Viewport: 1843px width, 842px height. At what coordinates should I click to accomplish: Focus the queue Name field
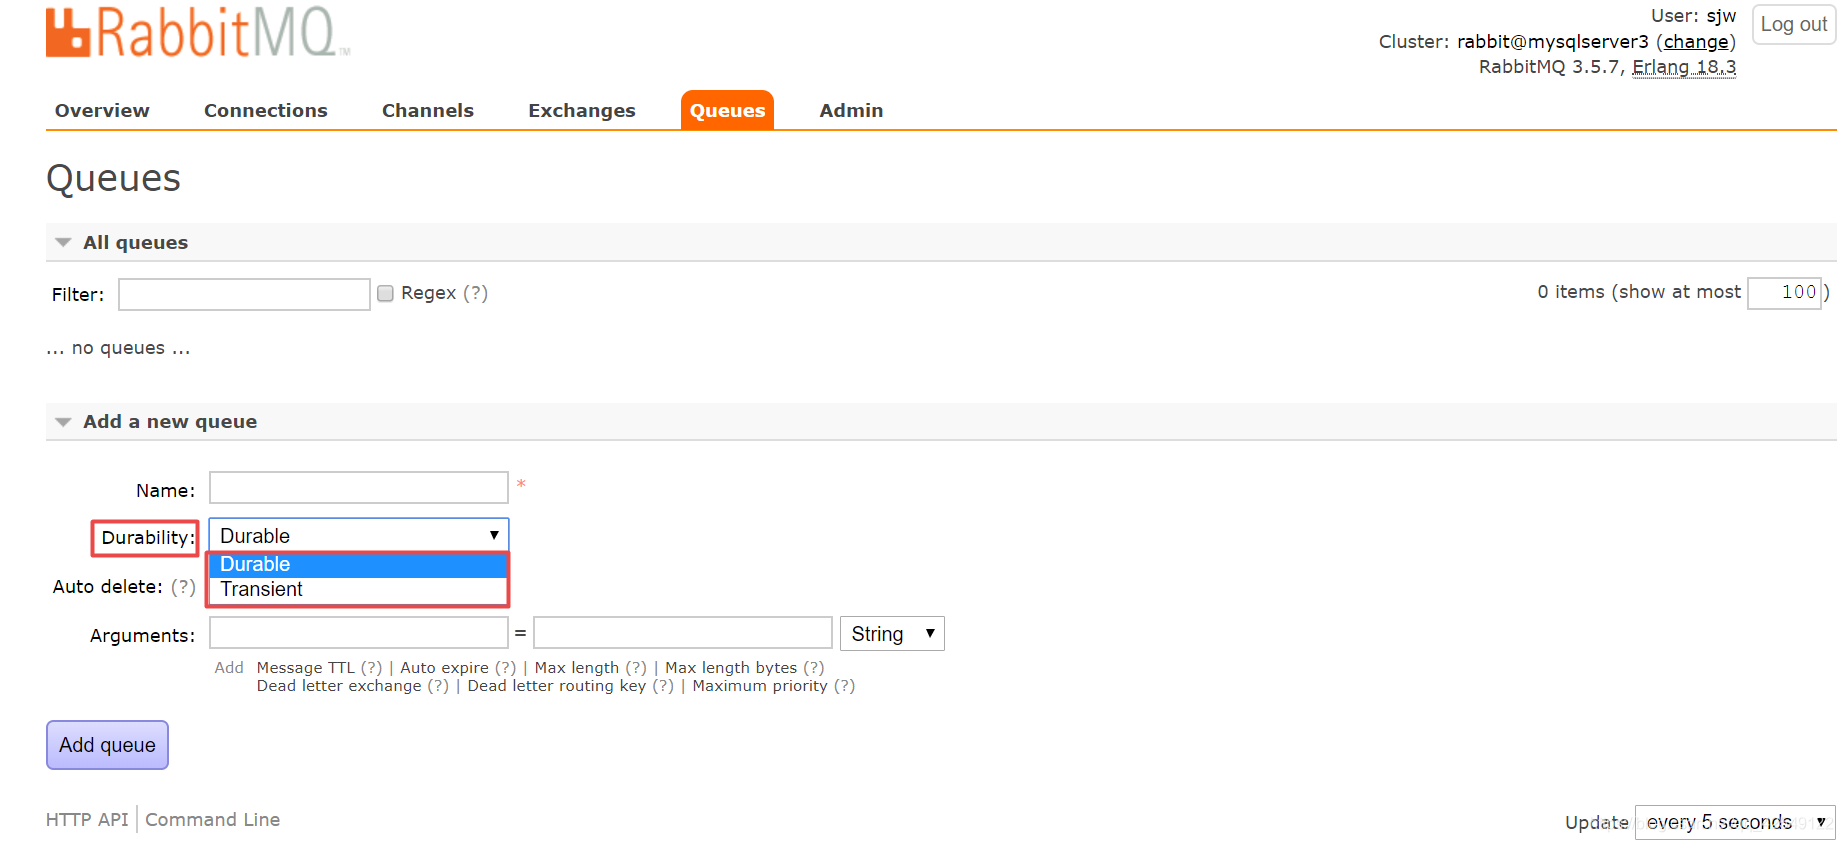pyautogui.click(x=359, y=488)
